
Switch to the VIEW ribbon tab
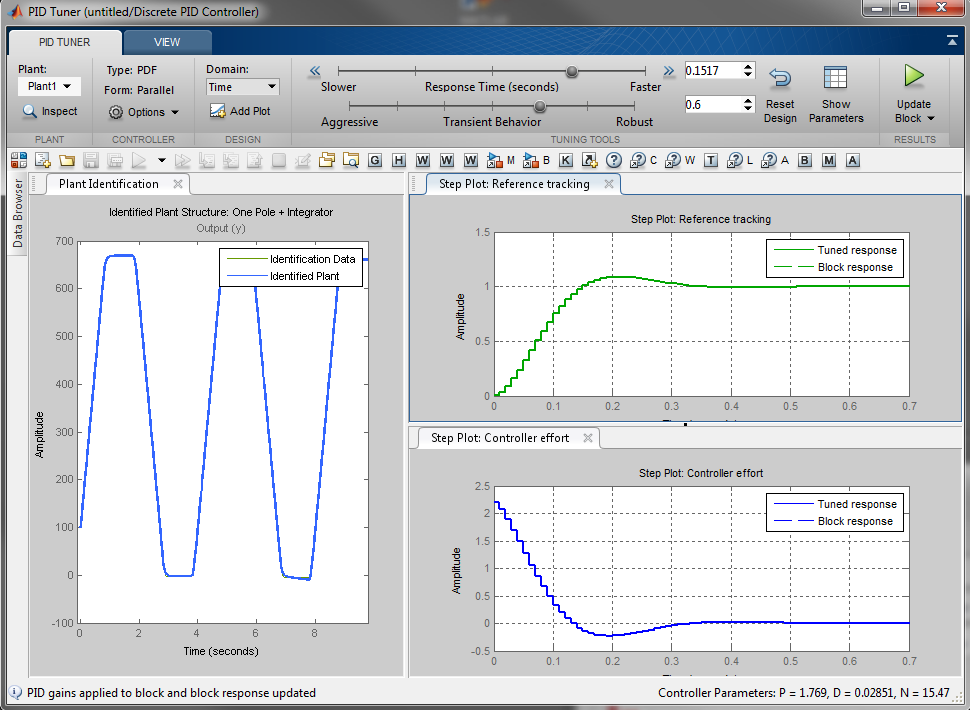[167, 42]
